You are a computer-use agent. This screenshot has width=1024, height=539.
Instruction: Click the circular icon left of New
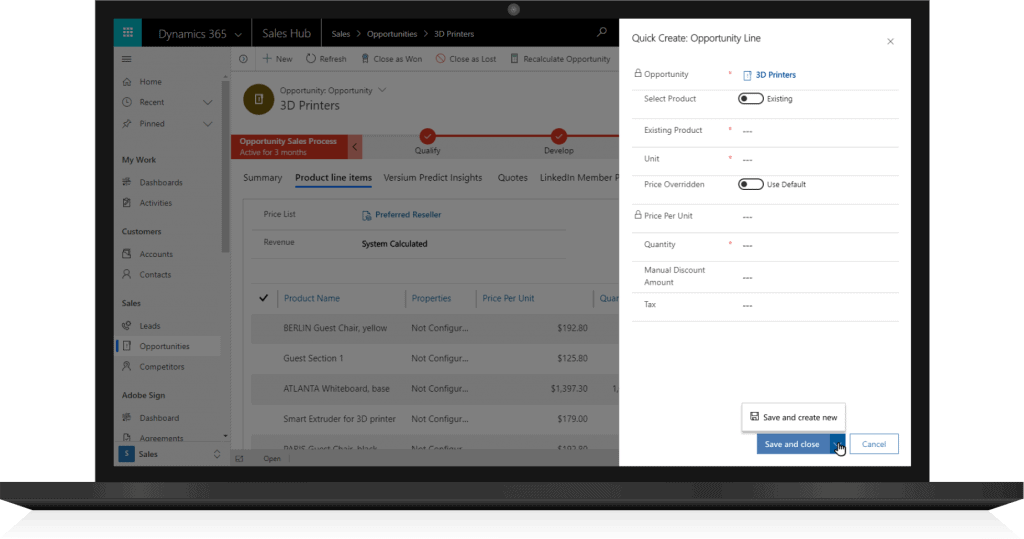point(243,59)
